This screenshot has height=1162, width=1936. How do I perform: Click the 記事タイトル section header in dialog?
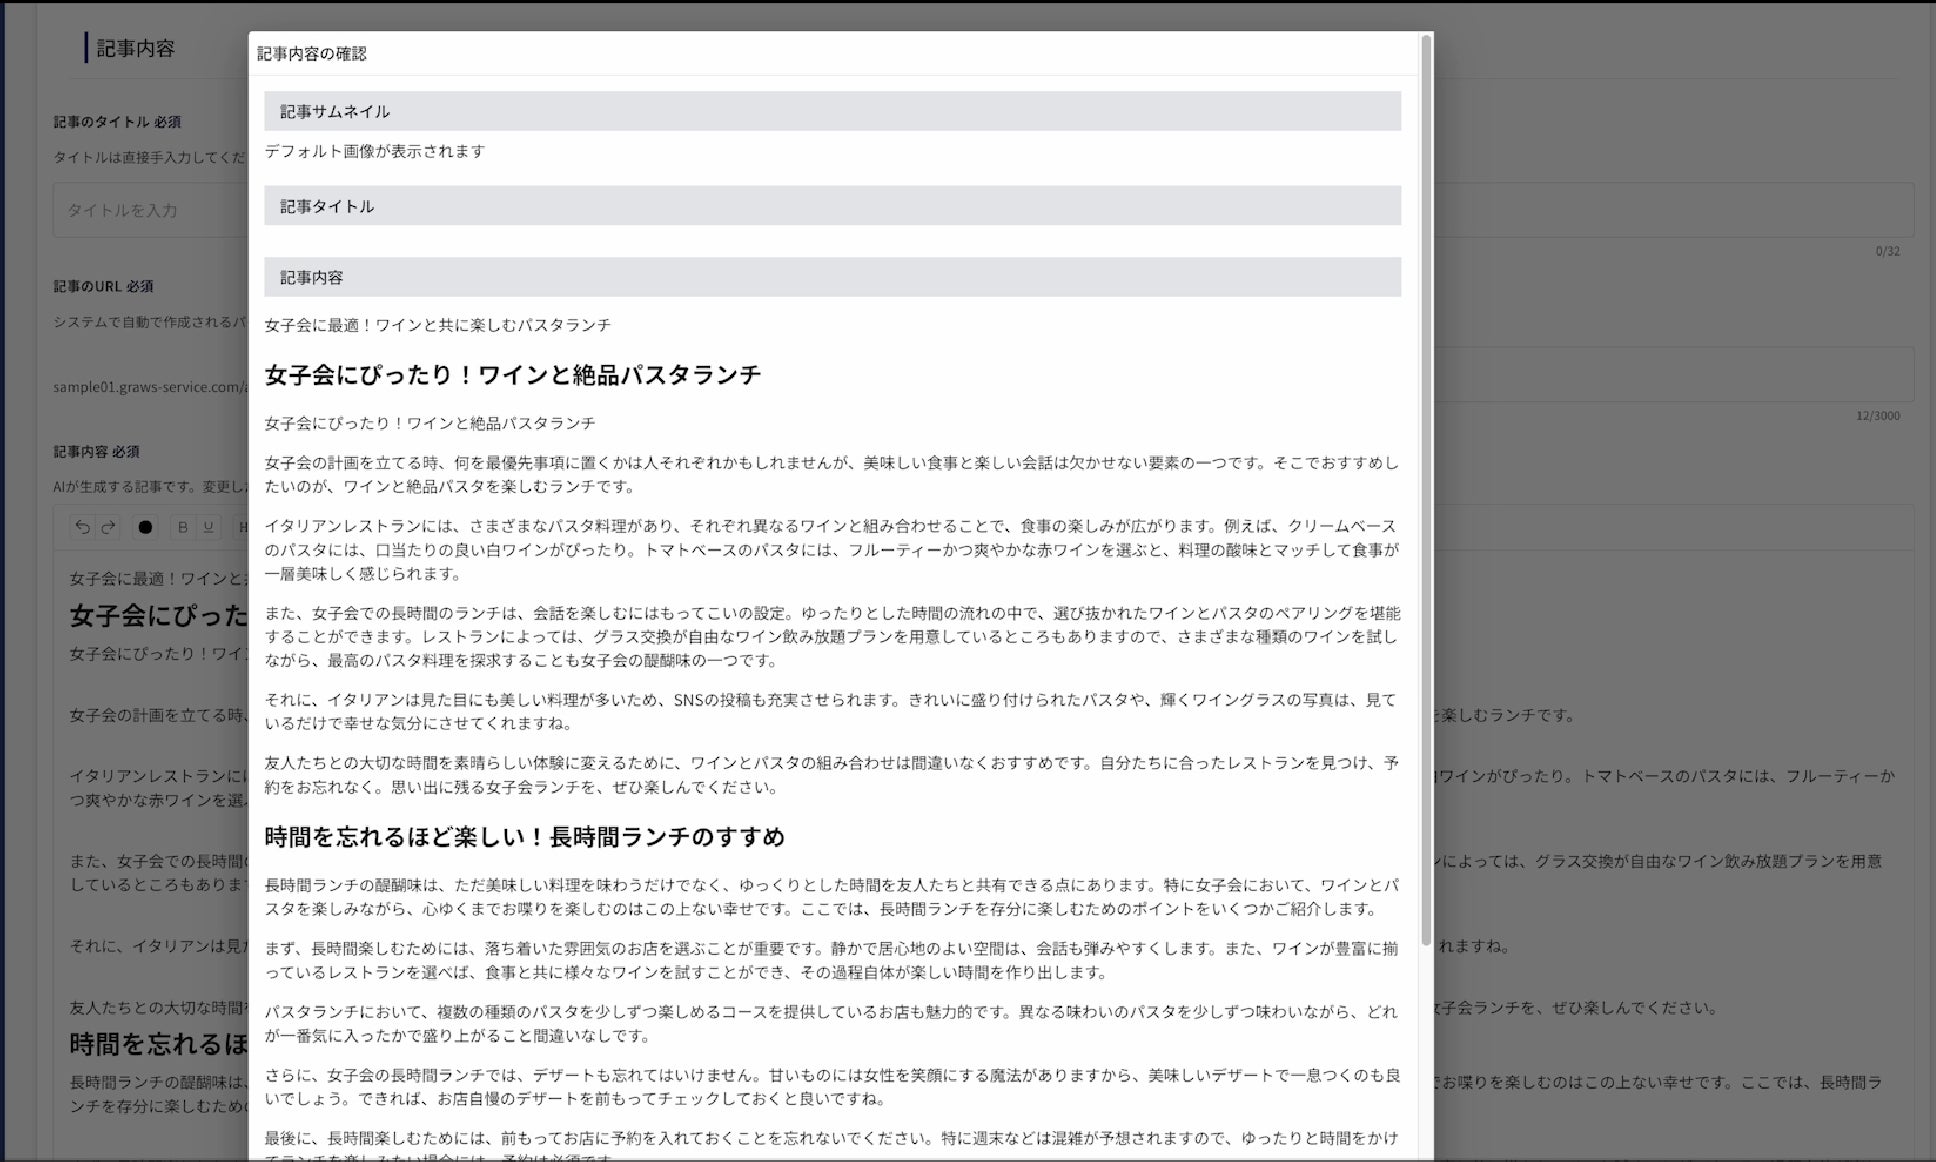(327, 206)
